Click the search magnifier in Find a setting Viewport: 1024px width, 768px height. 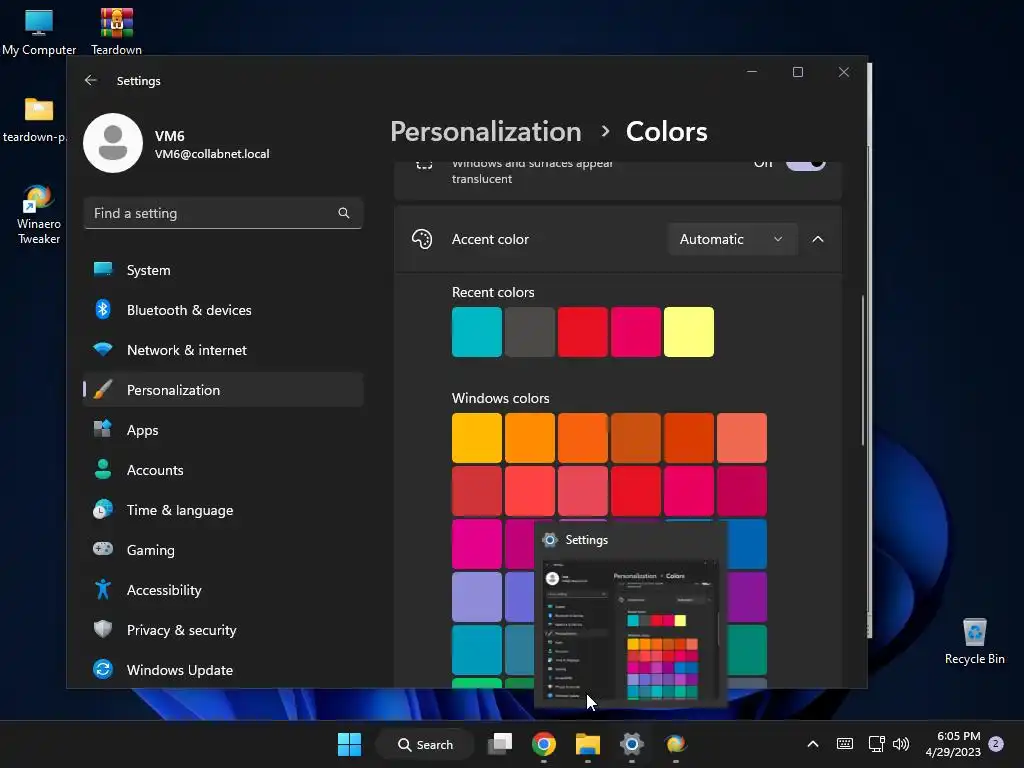pos(344,213)
